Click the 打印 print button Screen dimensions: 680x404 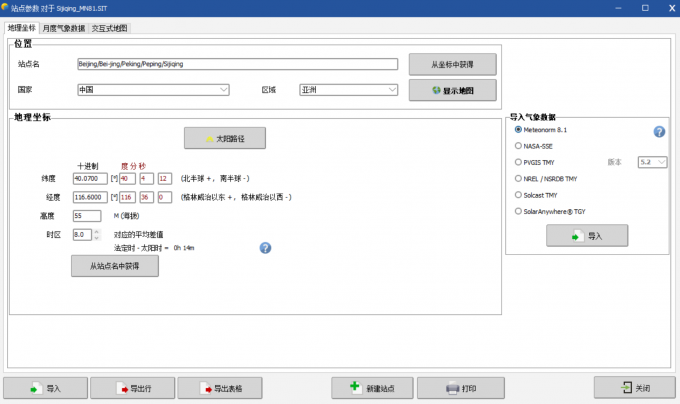tap(461, 388)
